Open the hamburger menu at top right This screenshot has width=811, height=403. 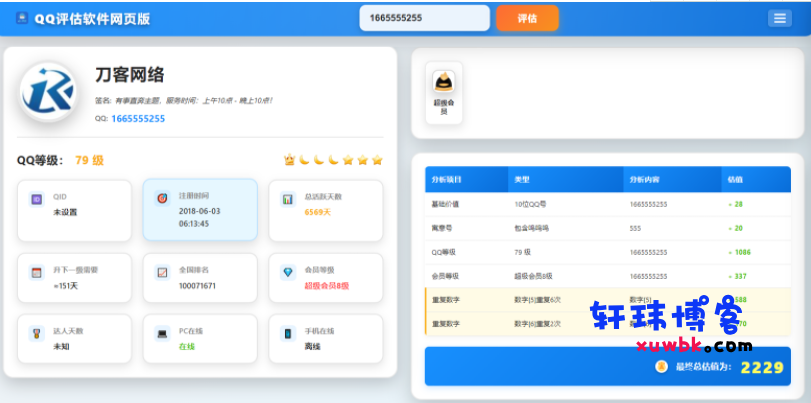point(779,18)
